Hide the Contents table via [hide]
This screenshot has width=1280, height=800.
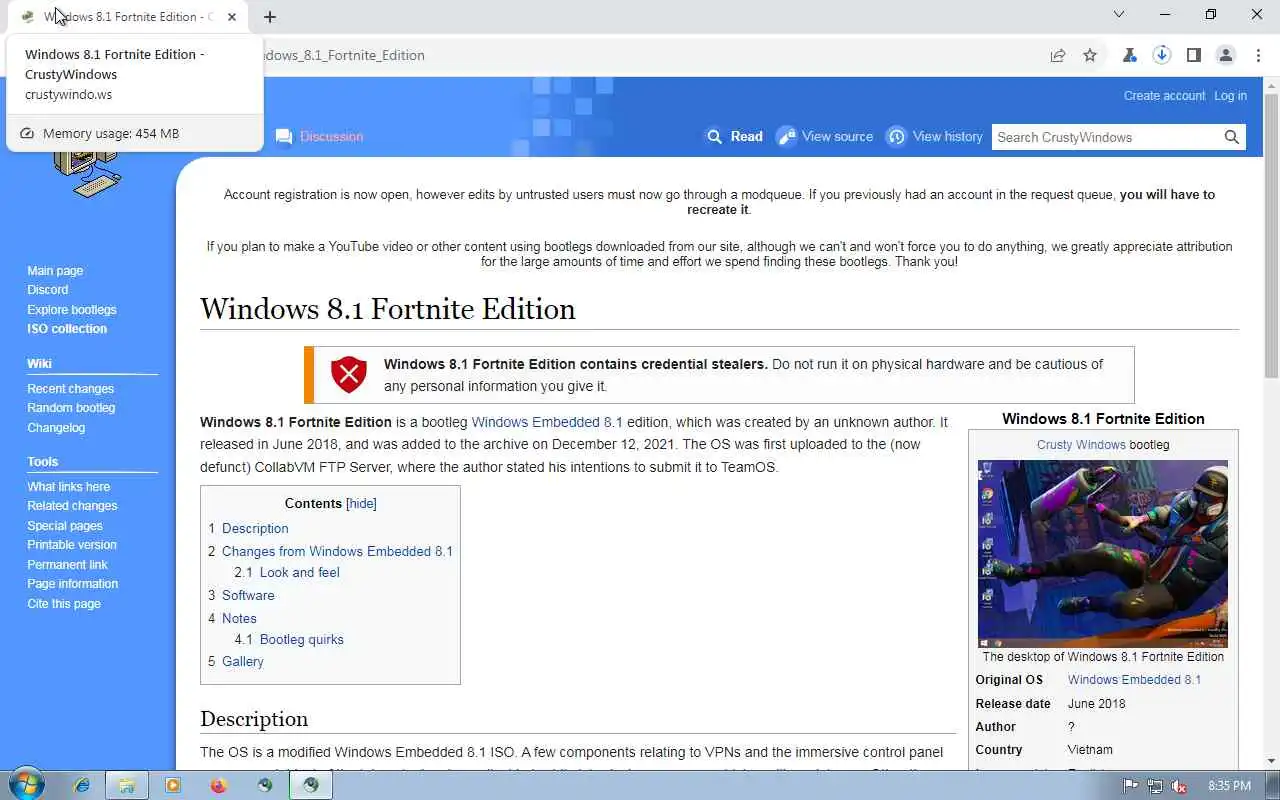(361, 504)
